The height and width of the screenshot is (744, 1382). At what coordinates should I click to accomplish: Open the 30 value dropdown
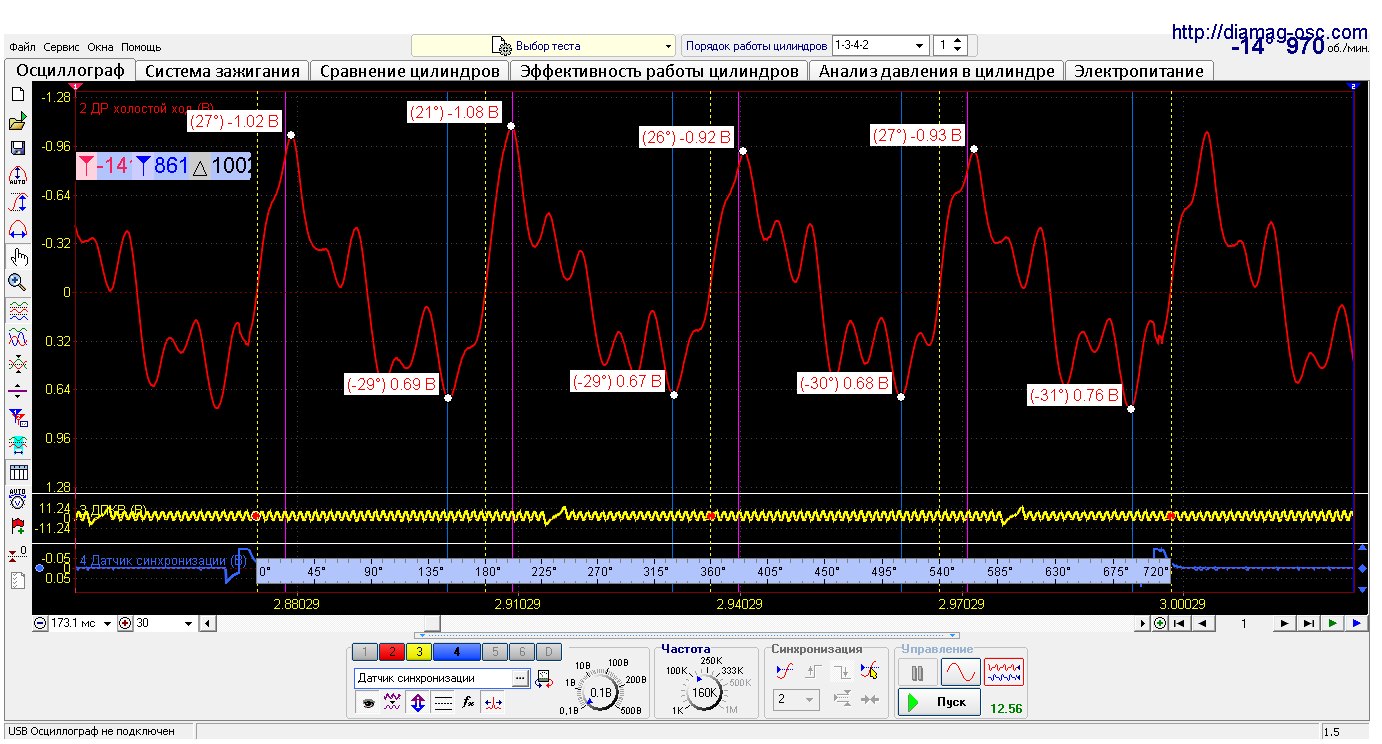click(x=164, y=623)
